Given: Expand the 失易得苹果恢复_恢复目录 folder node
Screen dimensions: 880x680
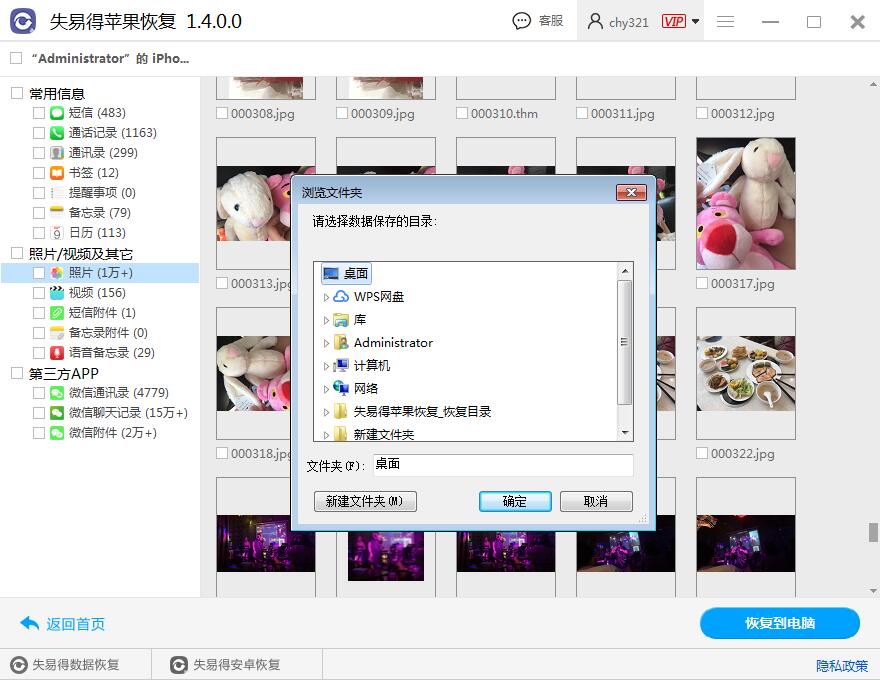Looking at the screenshot, I should [x=326, y=412].
